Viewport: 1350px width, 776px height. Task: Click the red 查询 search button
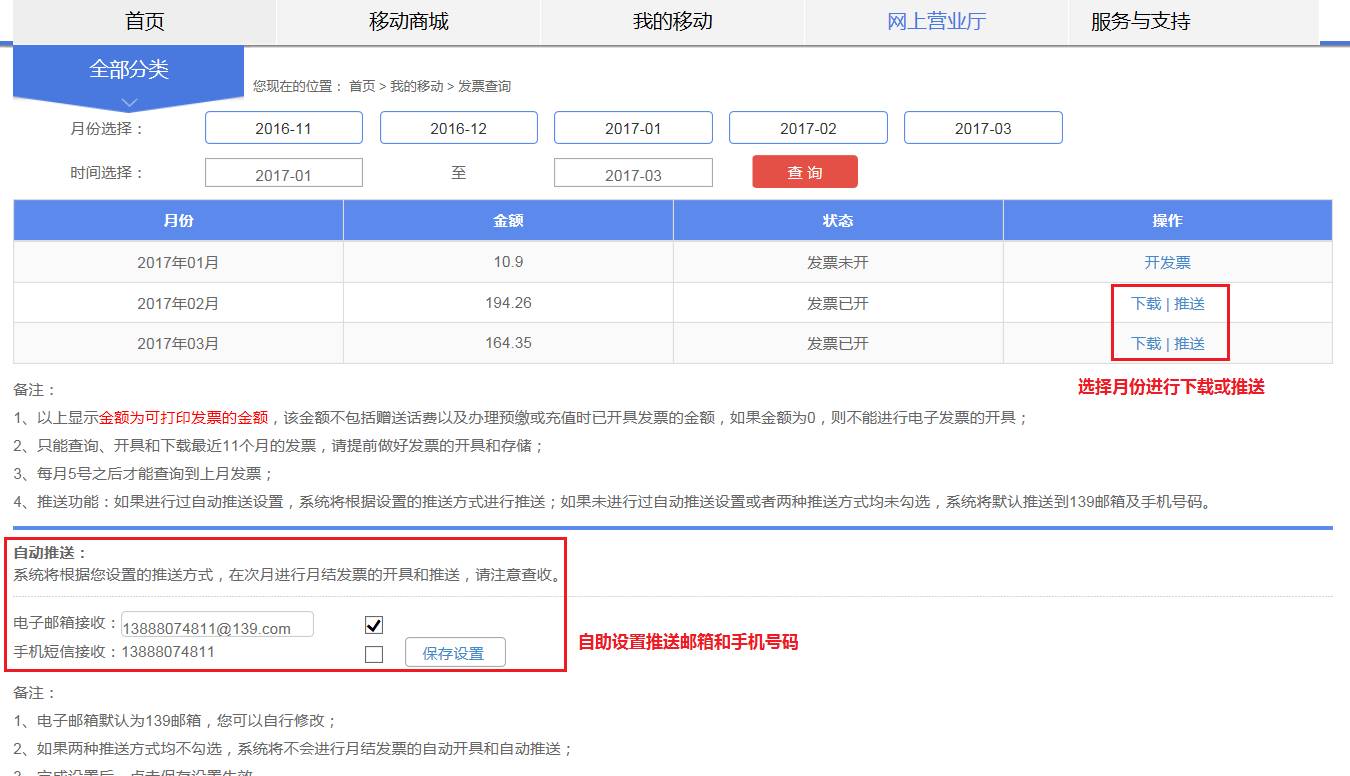tap(804, 171)
